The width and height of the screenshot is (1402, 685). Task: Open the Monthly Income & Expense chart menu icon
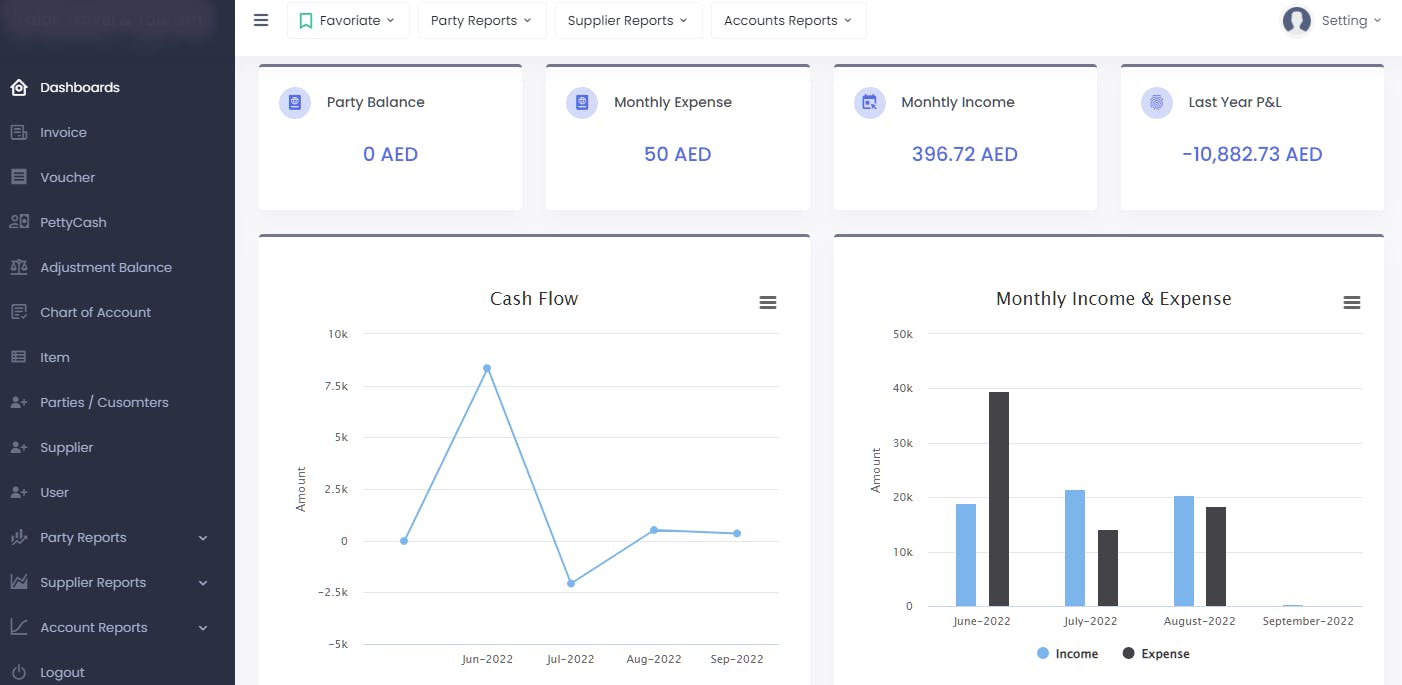(x=1352, y=302)
